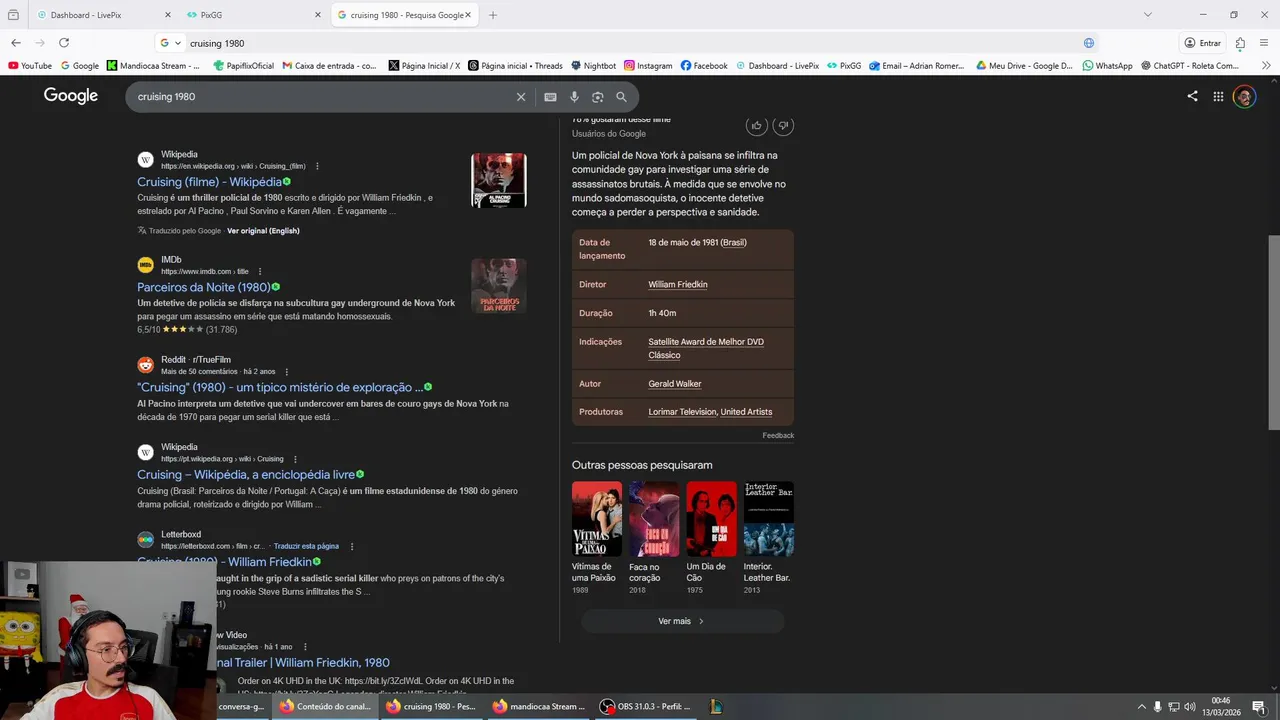Expand Ver mais related searches
1280x720 pixels.
[682, 621]
